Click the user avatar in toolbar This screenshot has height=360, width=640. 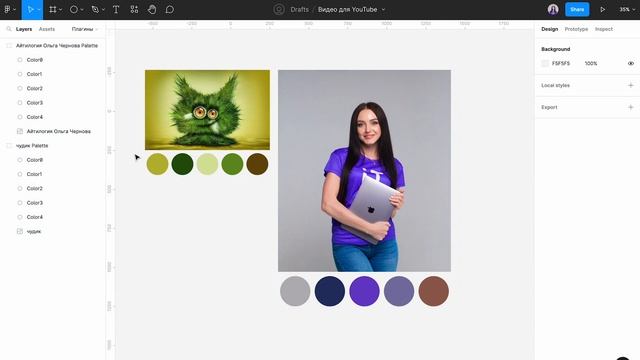(x=553, y=9)
